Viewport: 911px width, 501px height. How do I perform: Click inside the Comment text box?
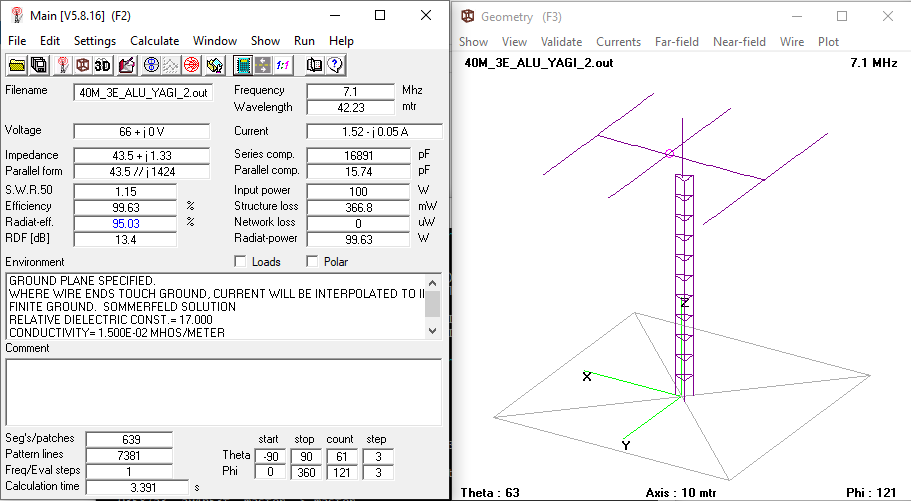tap(223, 392)
